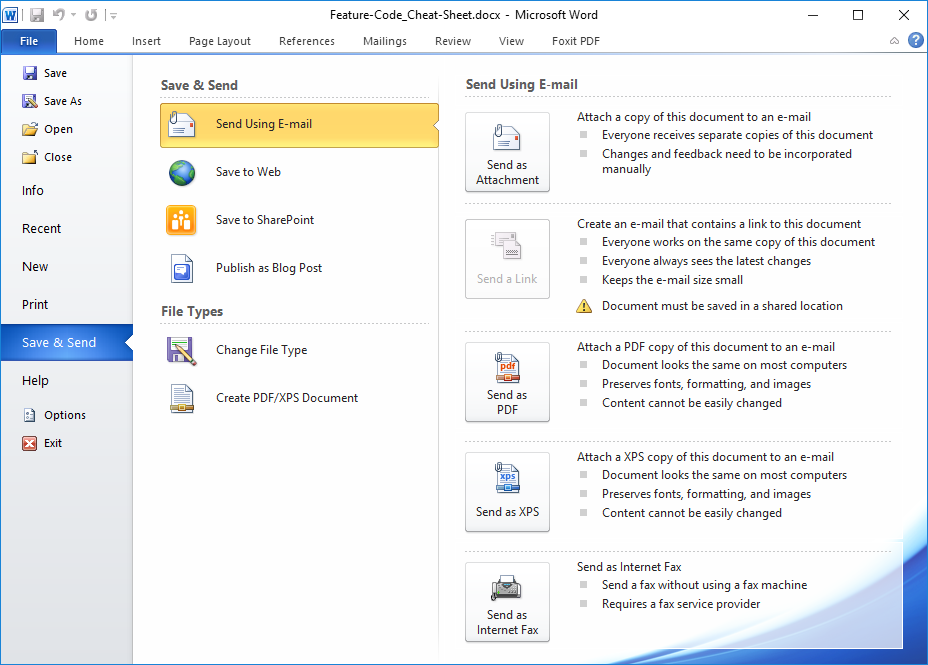Open the Page Layout ribbon tab
The width and height of the screenshot is (928, 665).
(x=220, y=41)
